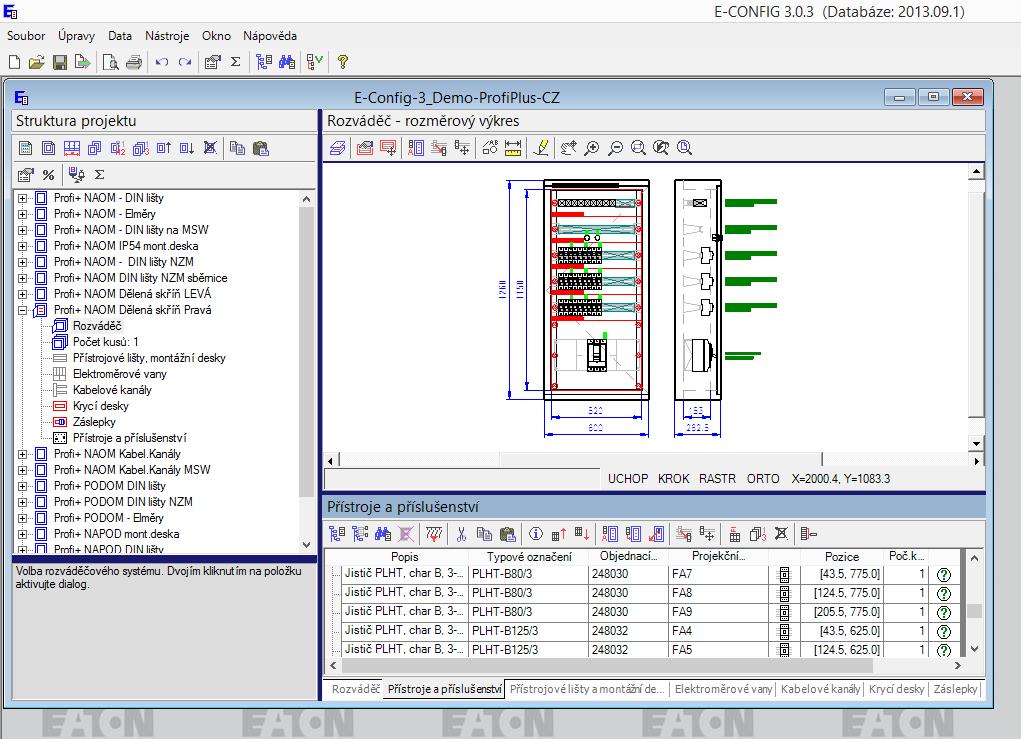Select Přístroje a příslušenství tree item
Screen dimensions: 1021x739
click(x=130, y=438)
